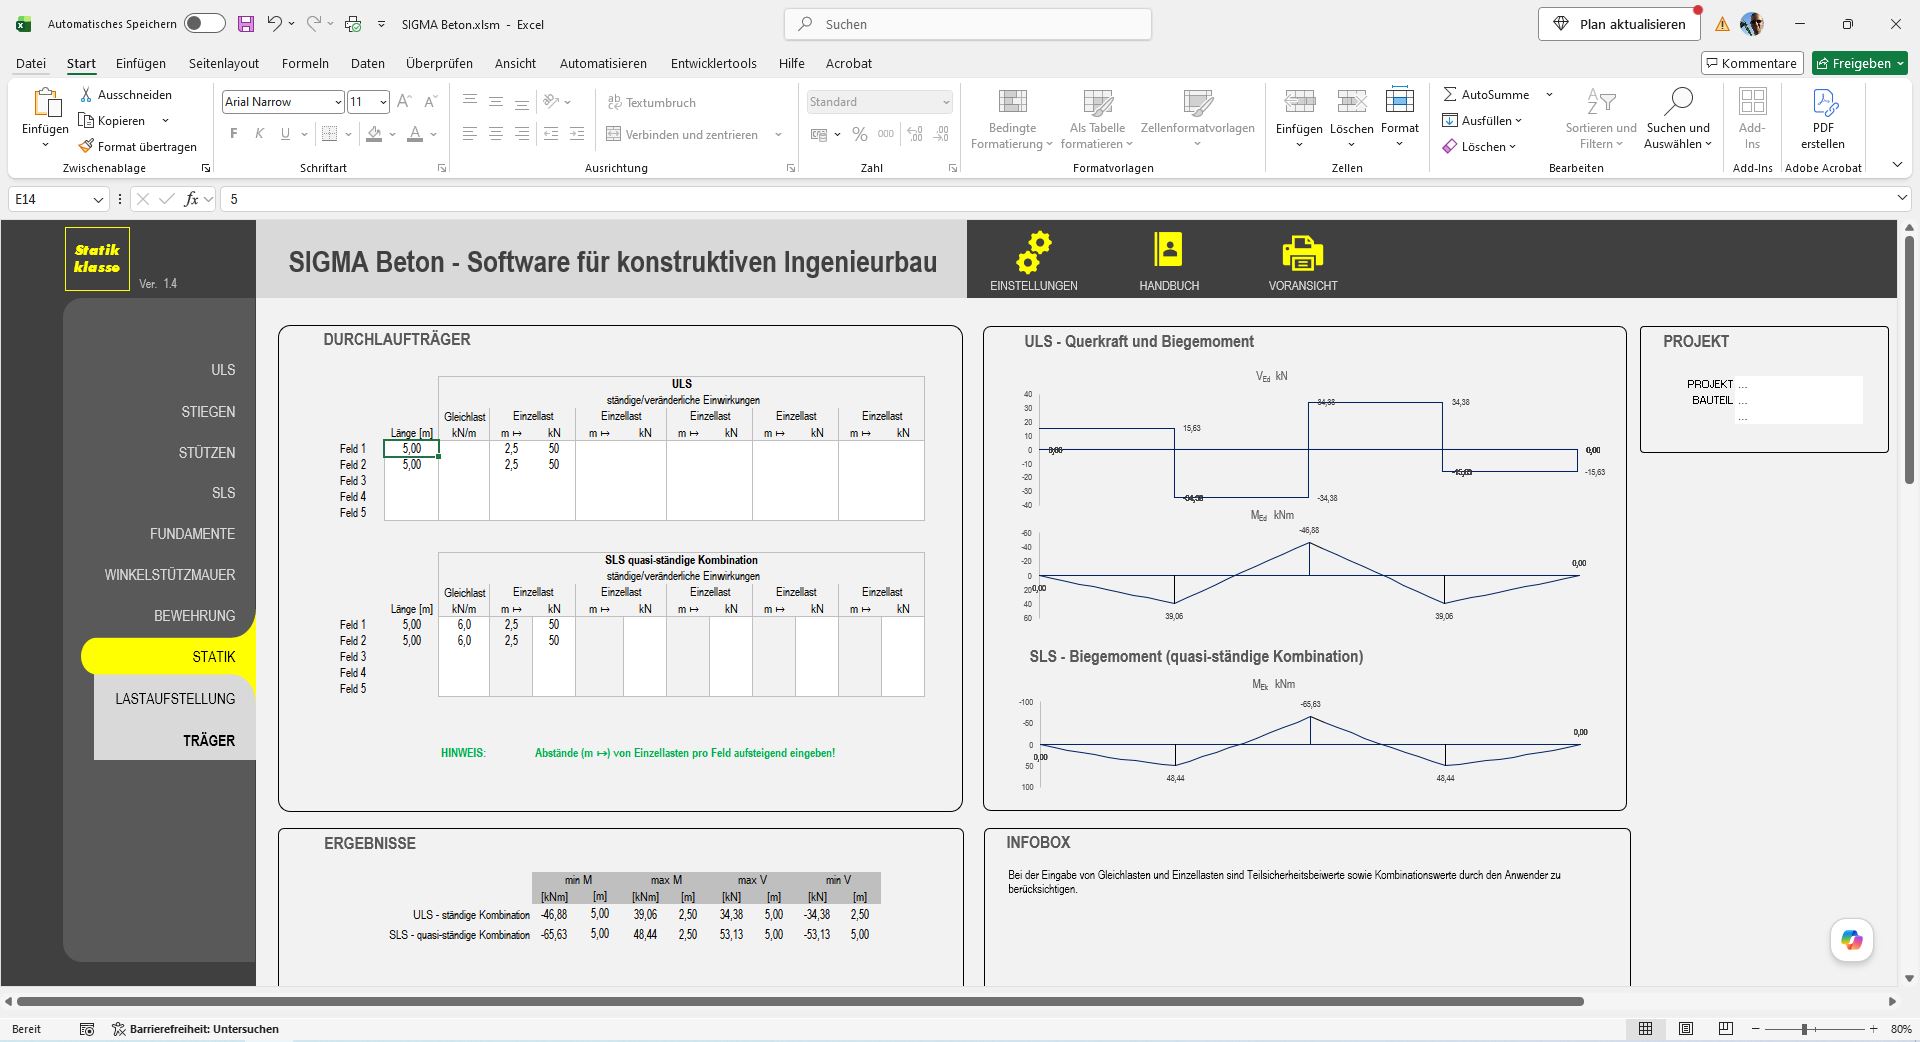
Task: Click the Statik klasse logo
Action: (x=97, y=259)
